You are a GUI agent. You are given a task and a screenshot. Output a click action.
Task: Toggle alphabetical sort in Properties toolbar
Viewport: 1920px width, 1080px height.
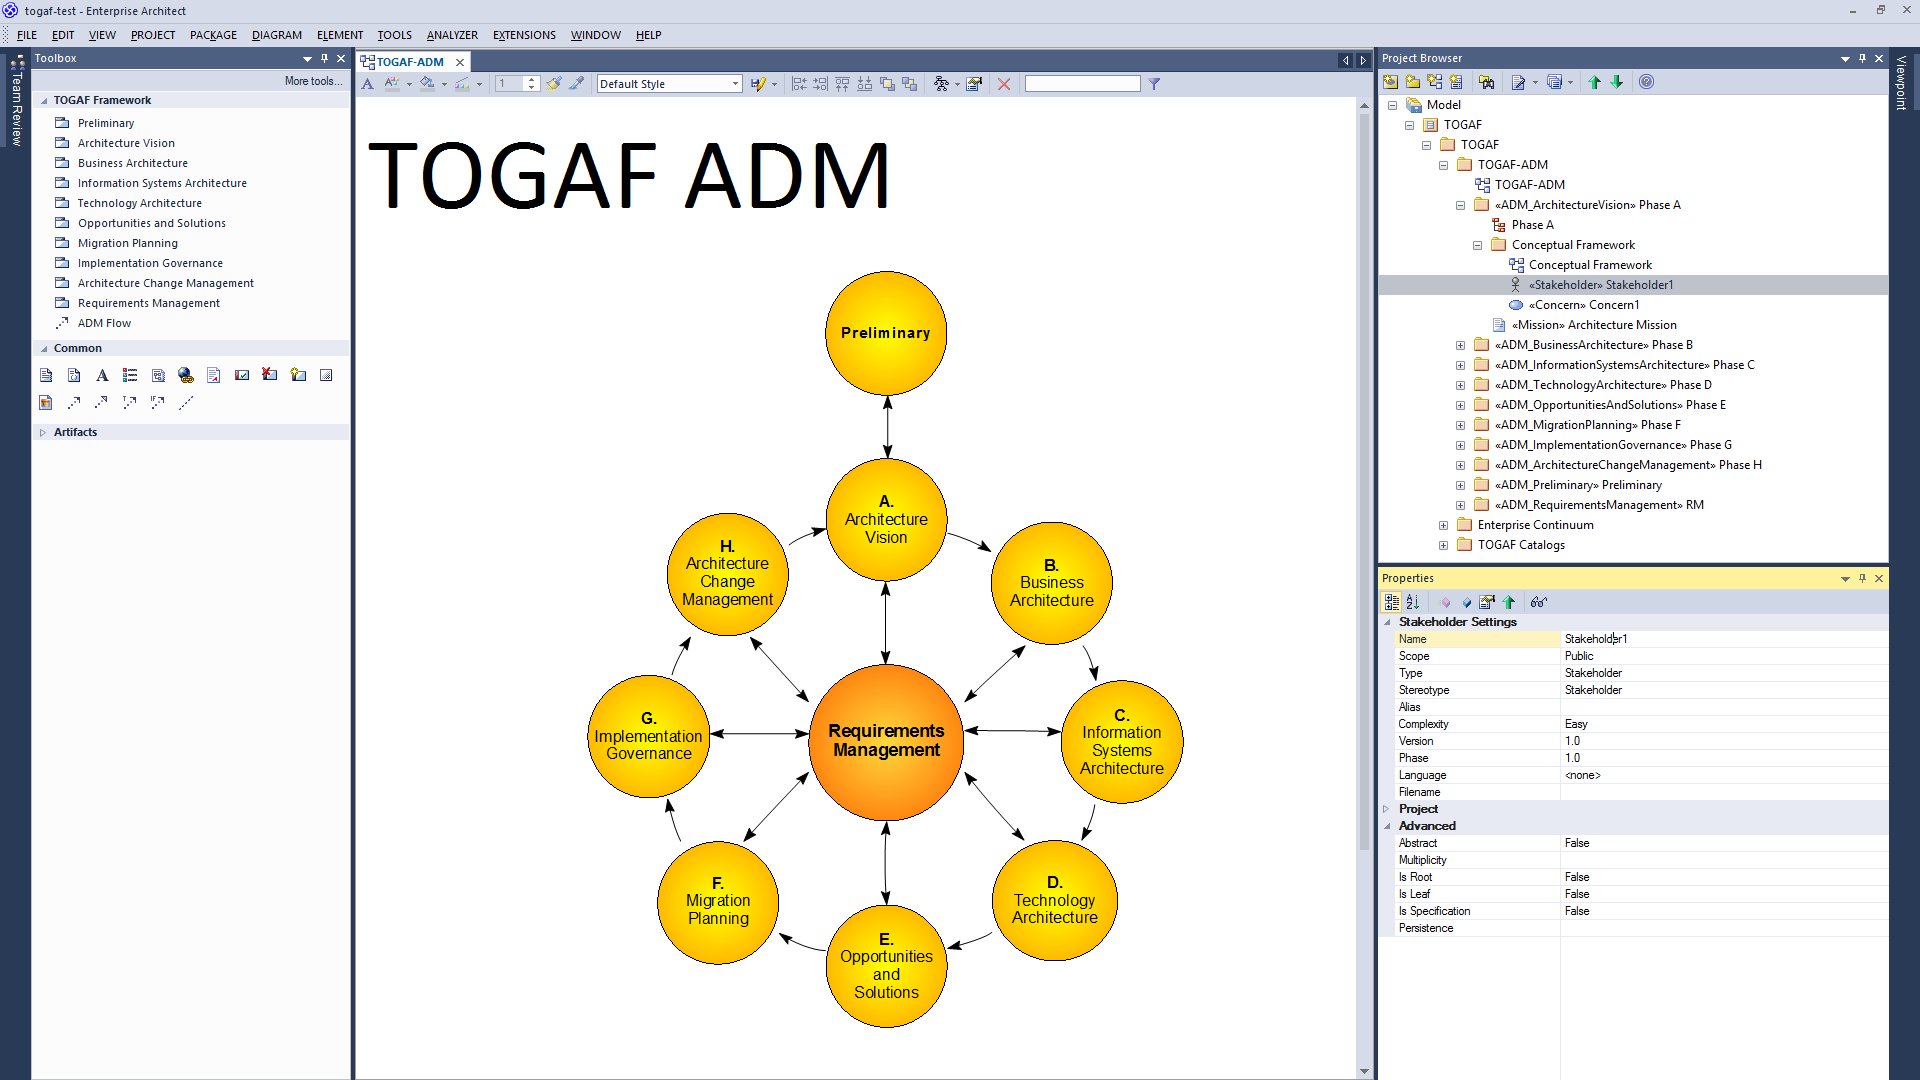[1413, 602]
